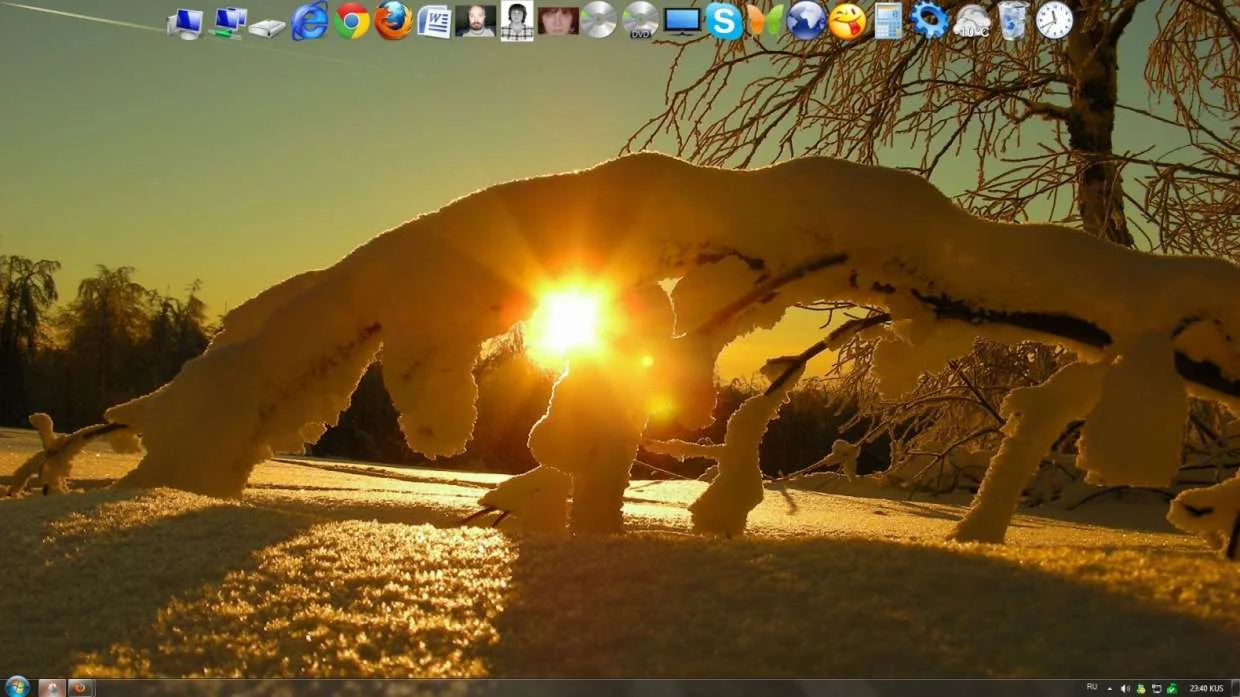Open Microsoft Word from the dock
Viewport: 1240px width, 697px height.
(x=434, y=21)
